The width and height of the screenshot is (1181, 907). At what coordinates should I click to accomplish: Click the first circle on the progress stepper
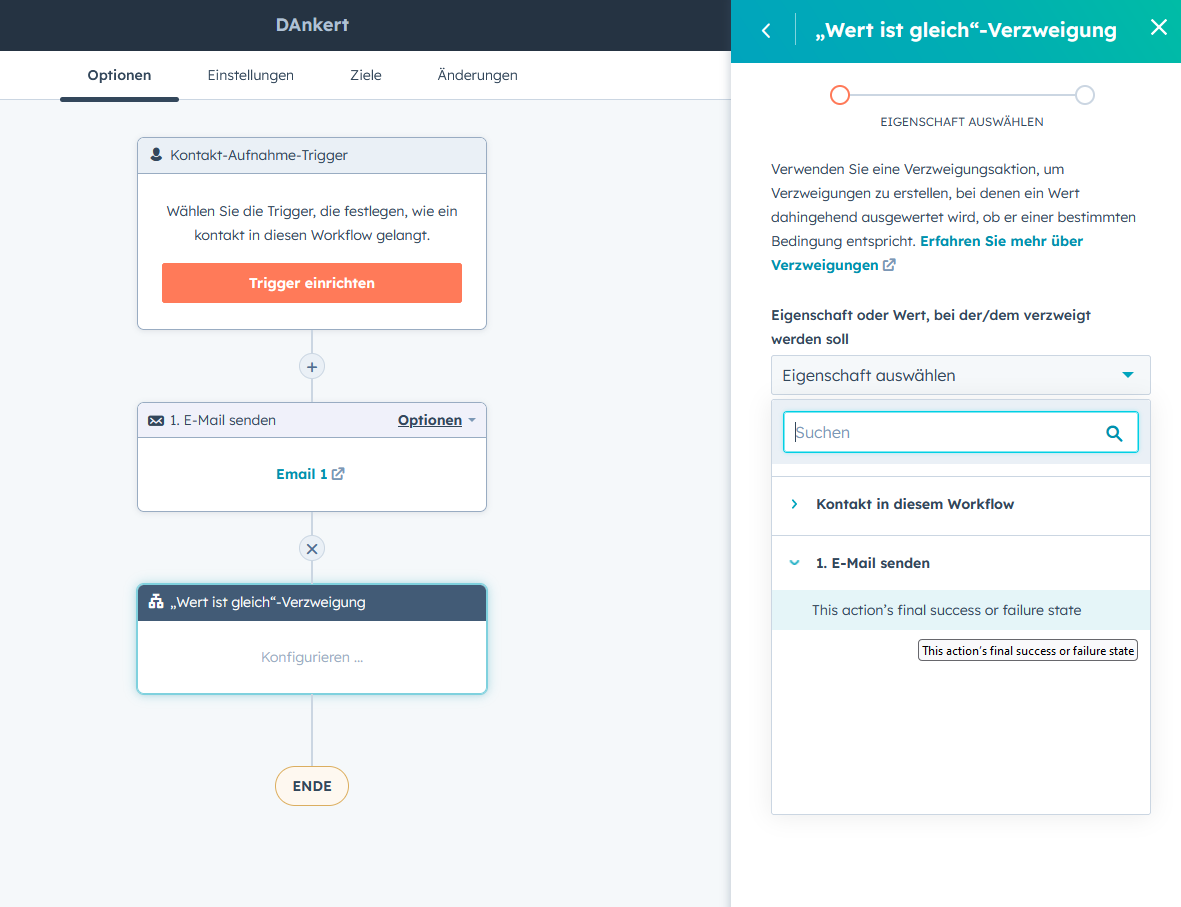click(839, 94)
